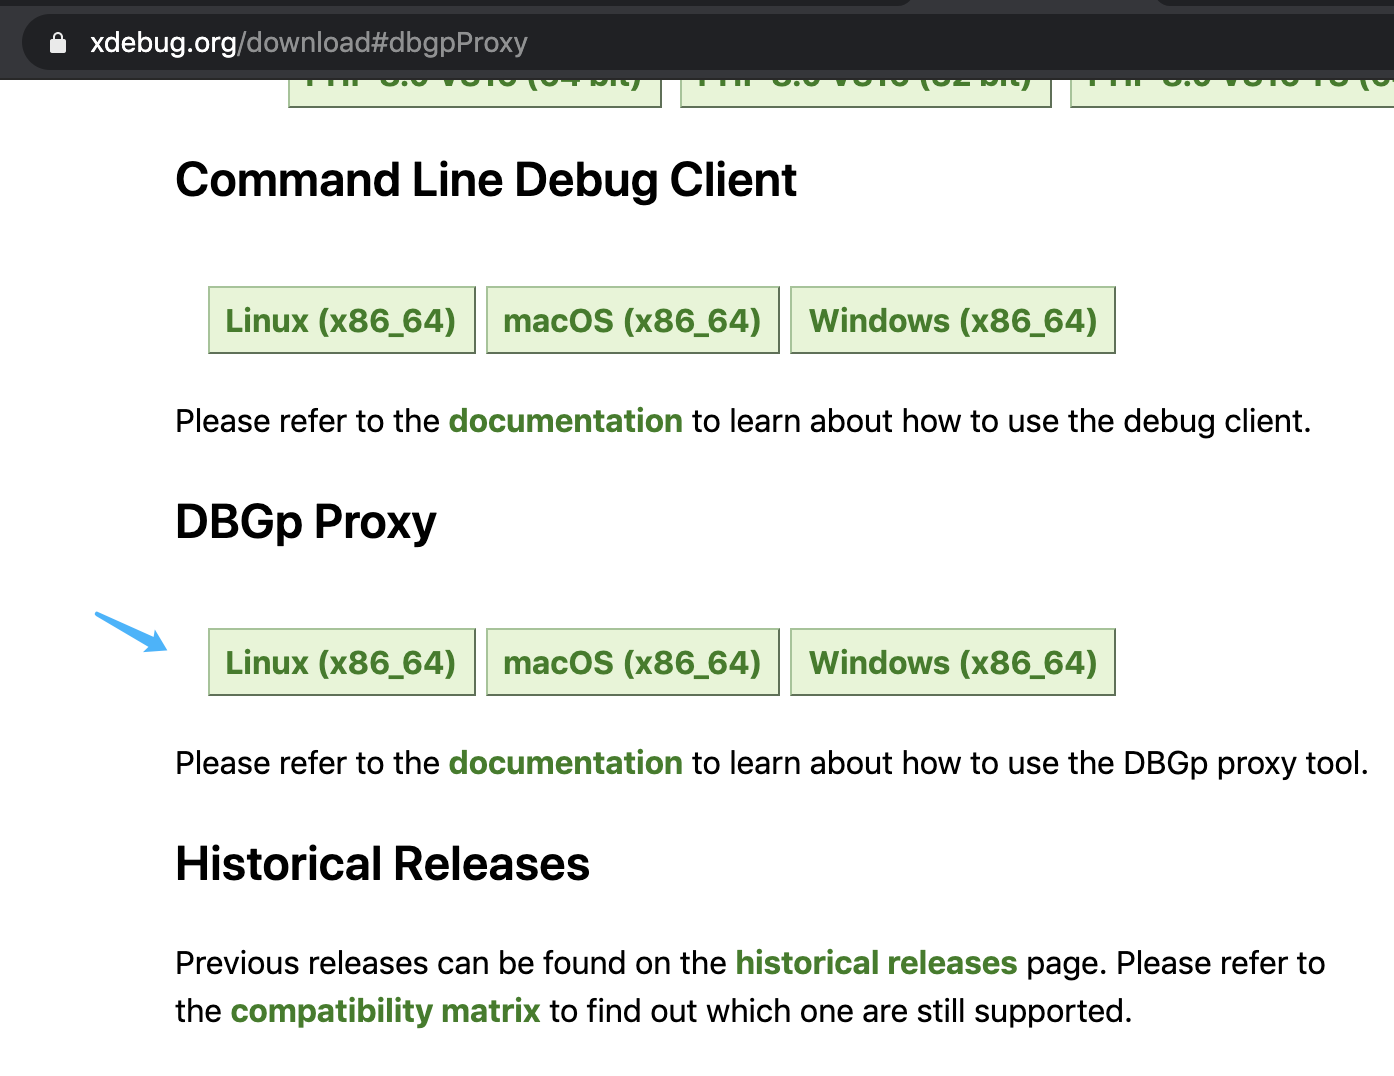This screenshot has width=1394, height=1076.
Task: Click the Command Line Debug Client heading
Action: 486,181
